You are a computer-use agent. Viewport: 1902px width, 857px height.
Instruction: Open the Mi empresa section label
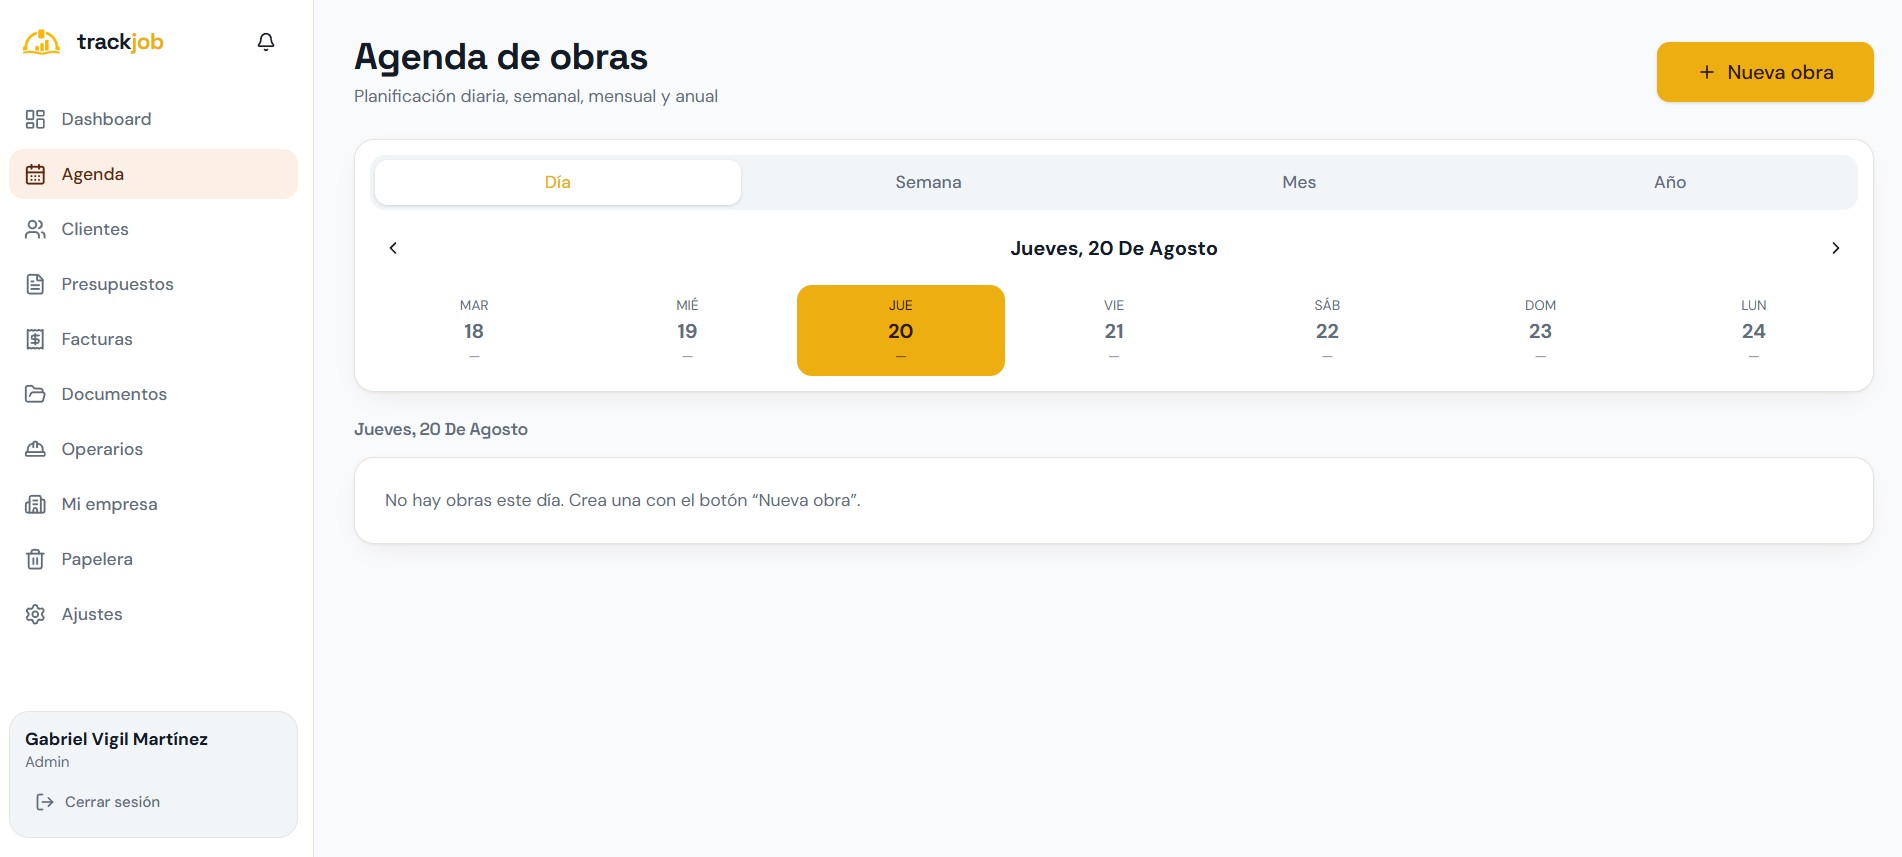(x=110, y=504)
